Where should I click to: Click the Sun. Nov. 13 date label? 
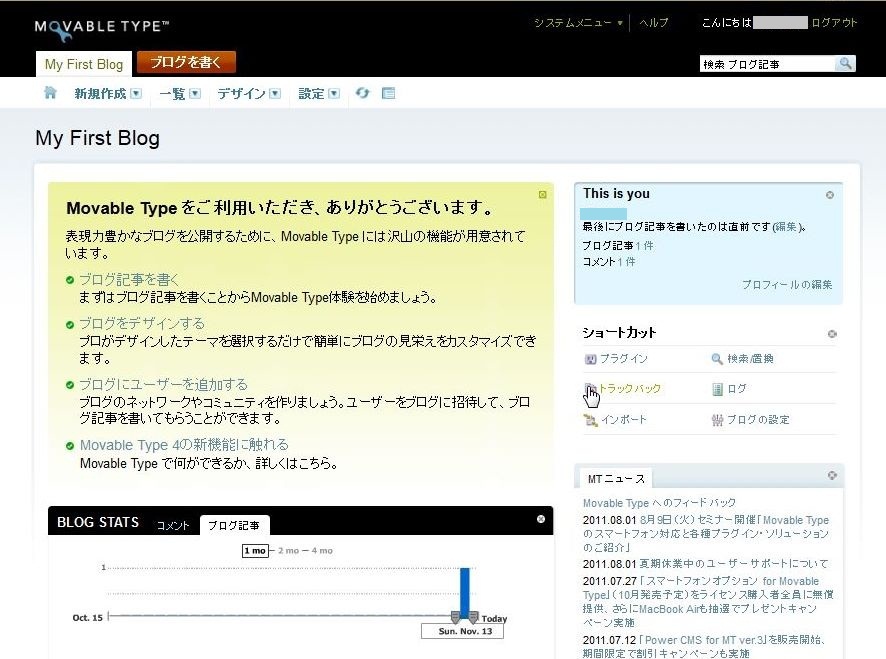(x=462, y=631)
